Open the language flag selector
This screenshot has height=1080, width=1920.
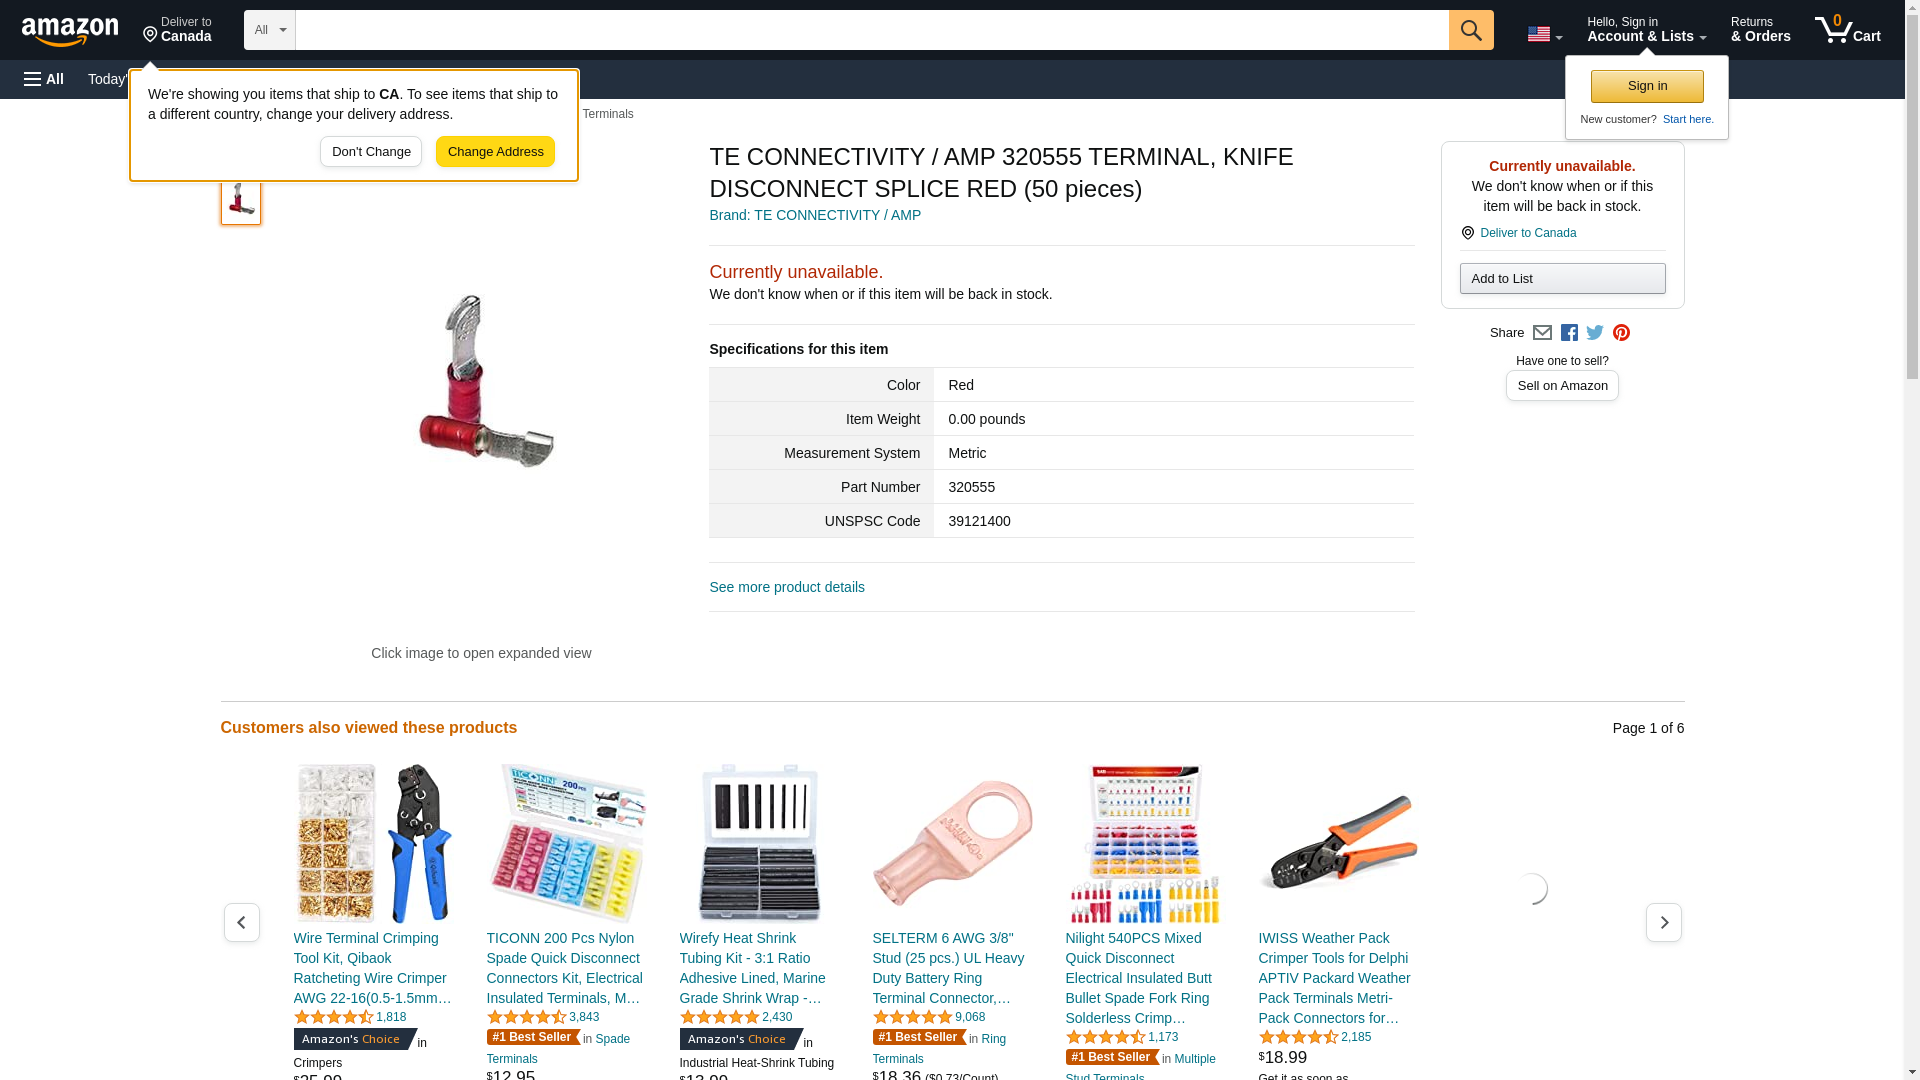click(1544, 34)
